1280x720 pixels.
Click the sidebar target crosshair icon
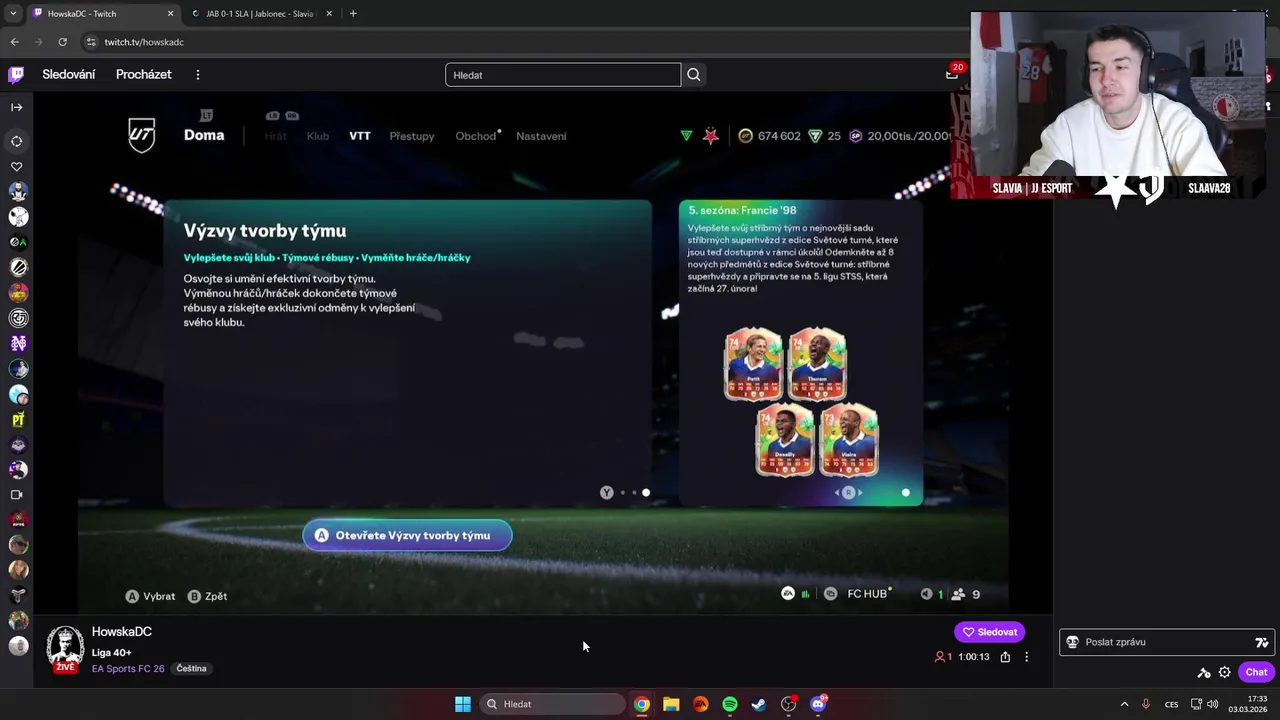(17, 141)
